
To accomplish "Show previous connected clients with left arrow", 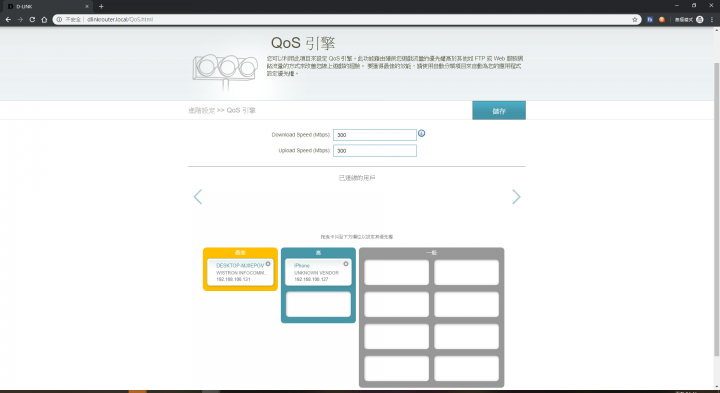I will (197, 196).
